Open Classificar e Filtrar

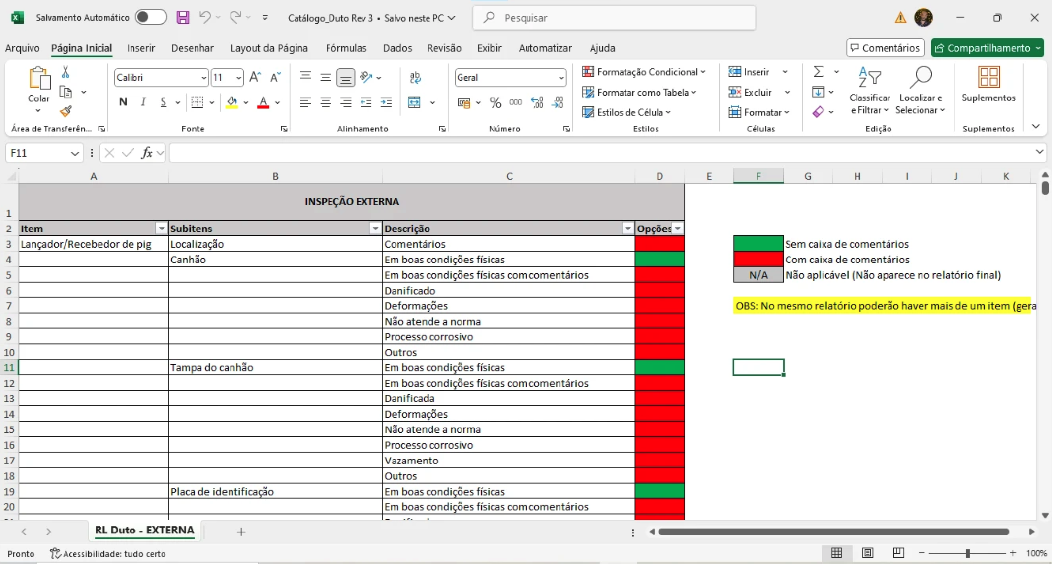point(870,90)
